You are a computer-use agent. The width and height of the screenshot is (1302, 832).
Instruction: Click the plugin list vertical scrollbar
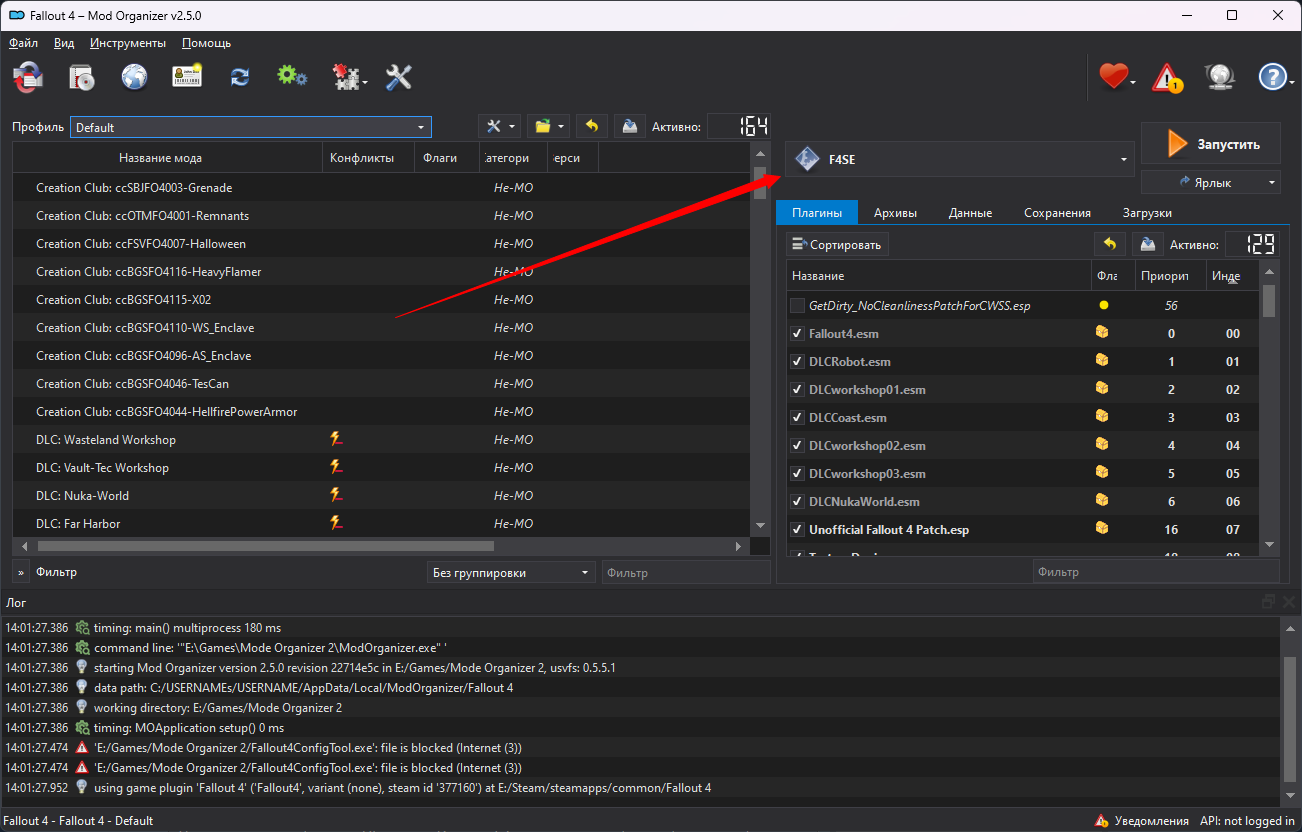(1269, 301)
